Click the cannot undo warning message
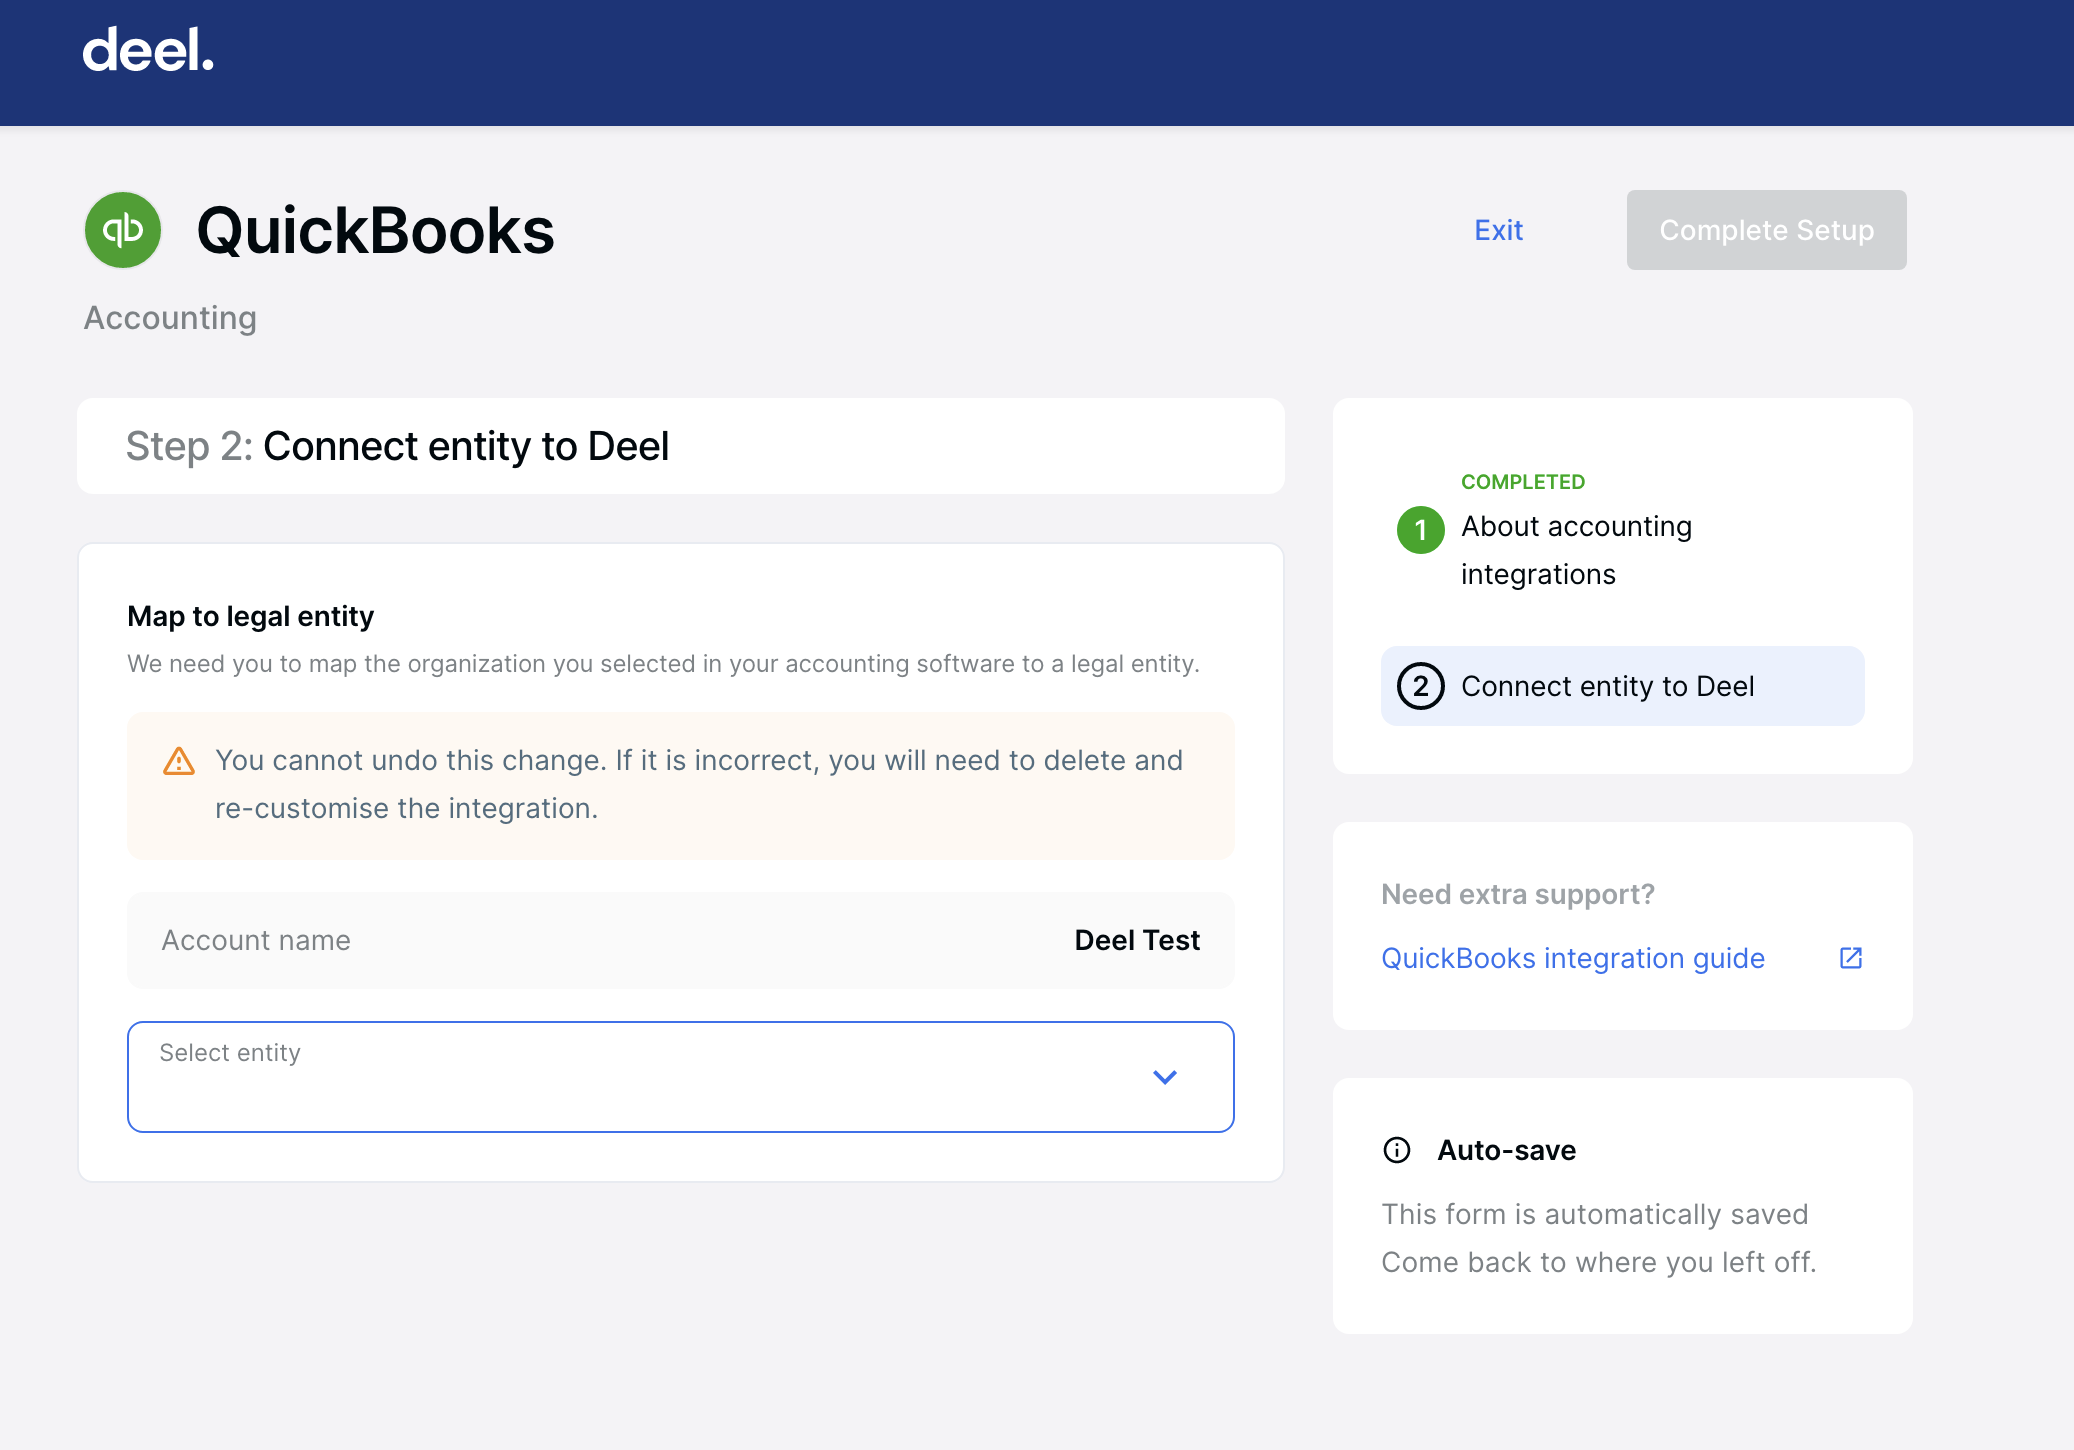2074x1450 pixels. point(699,784)
